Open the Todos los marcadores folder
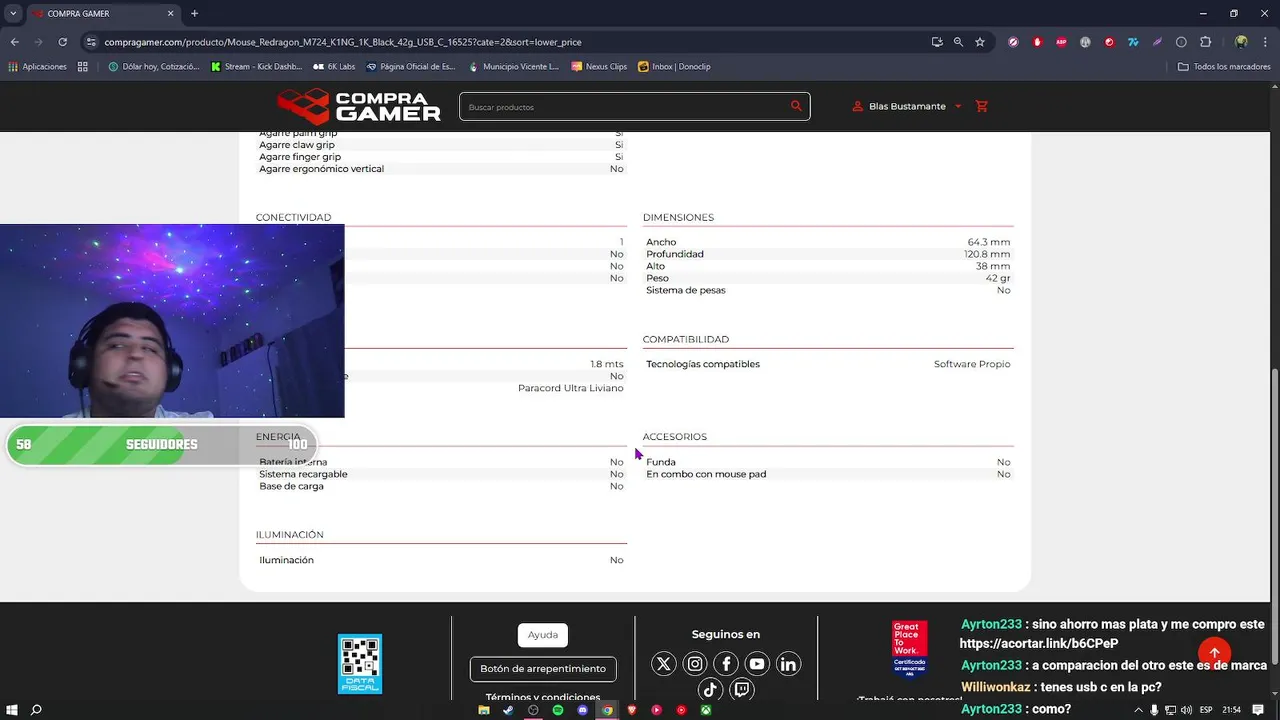1280x720 pixels. pyautogui.click(x=1224, y=67)
